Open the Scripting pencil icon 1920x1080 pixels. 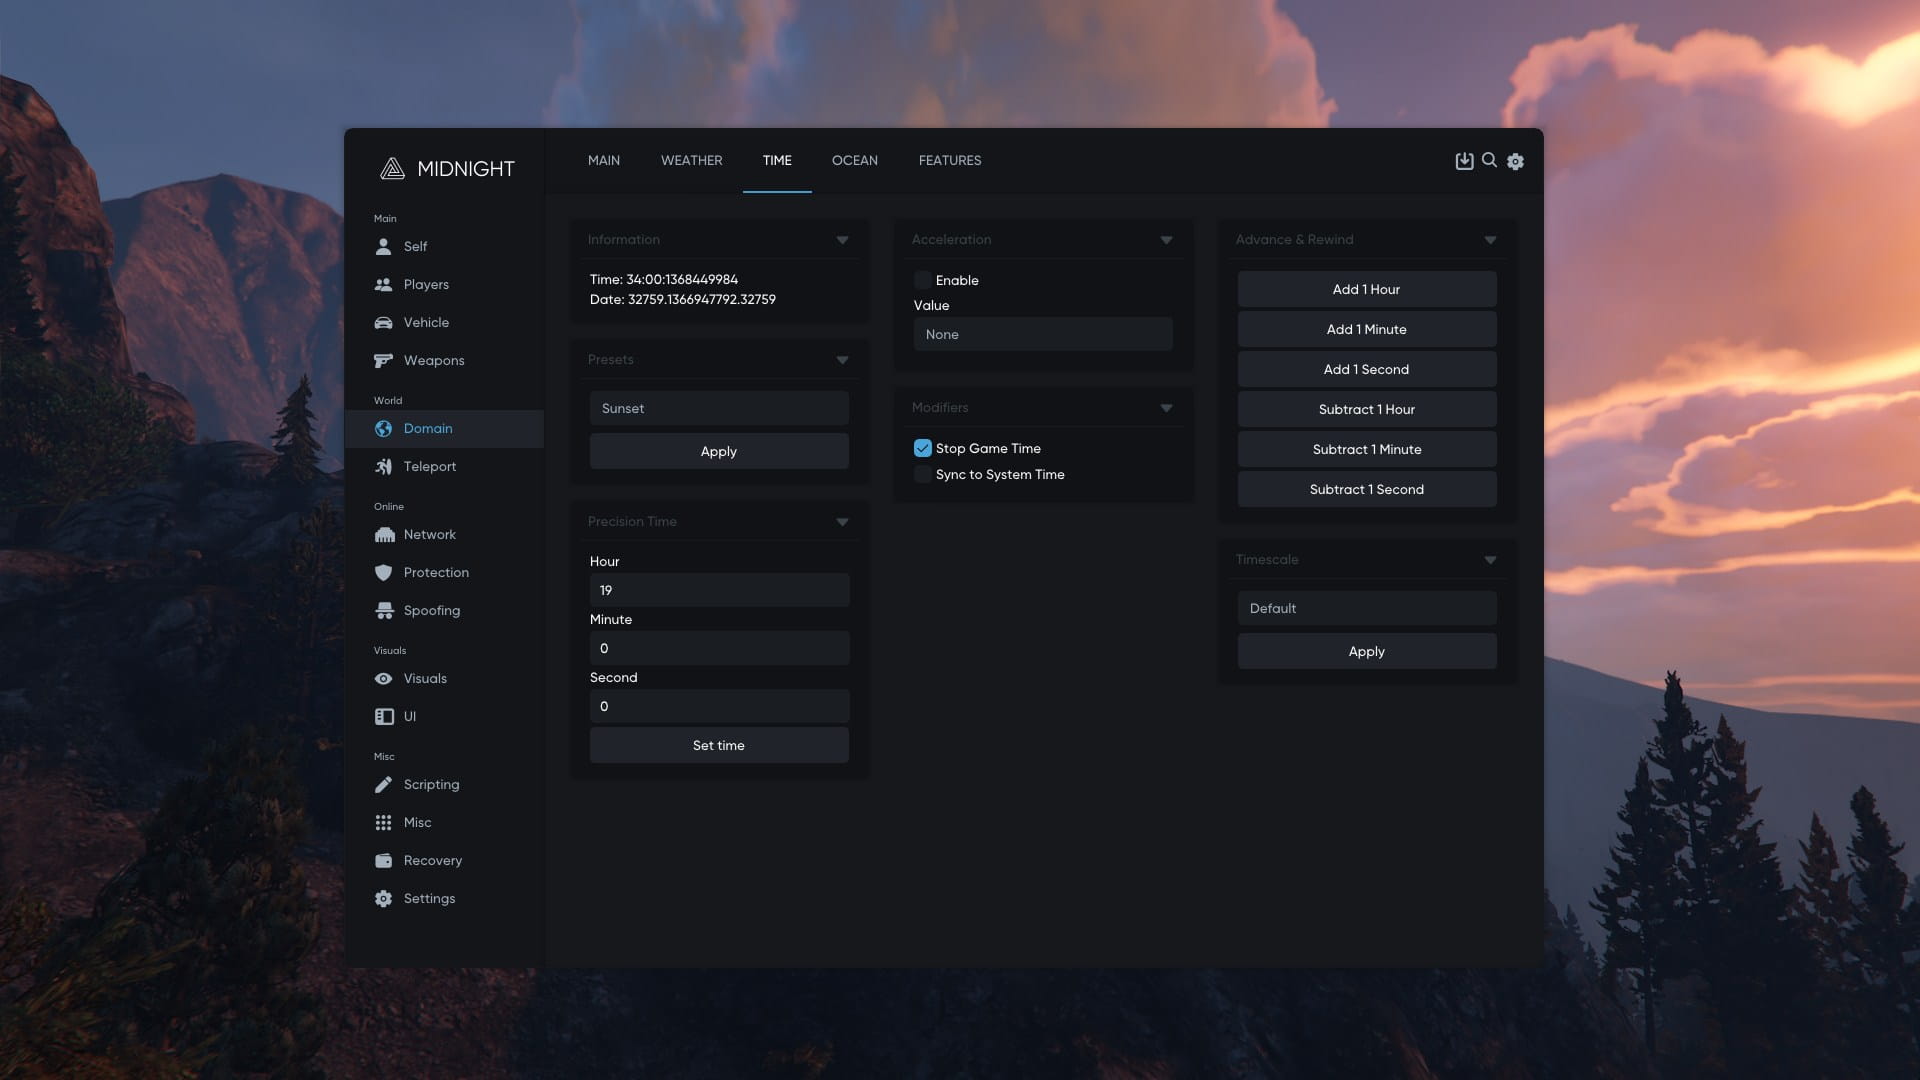pos(383,784)
